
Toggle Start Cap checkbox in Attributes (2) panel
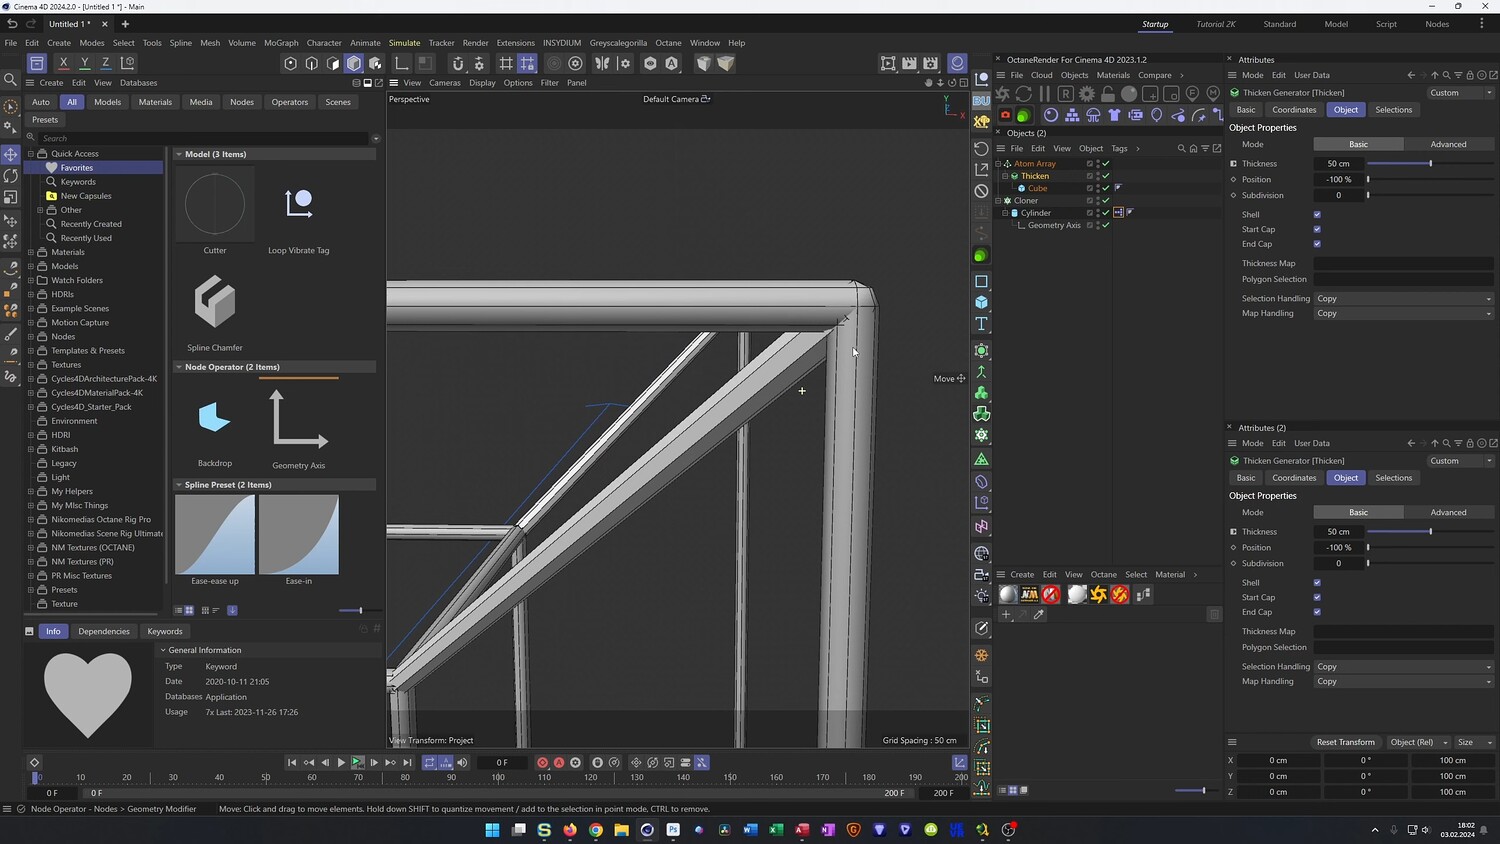1317,597
